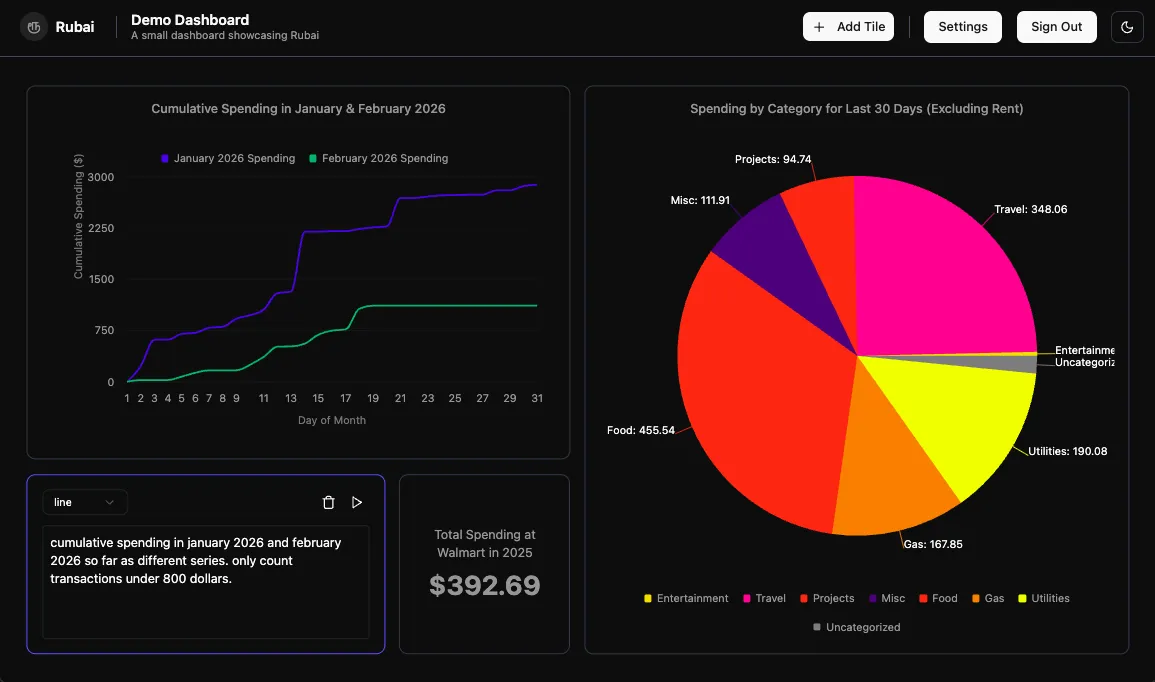
Task: Toggle Food legend entry
Action: coord(938,598)
